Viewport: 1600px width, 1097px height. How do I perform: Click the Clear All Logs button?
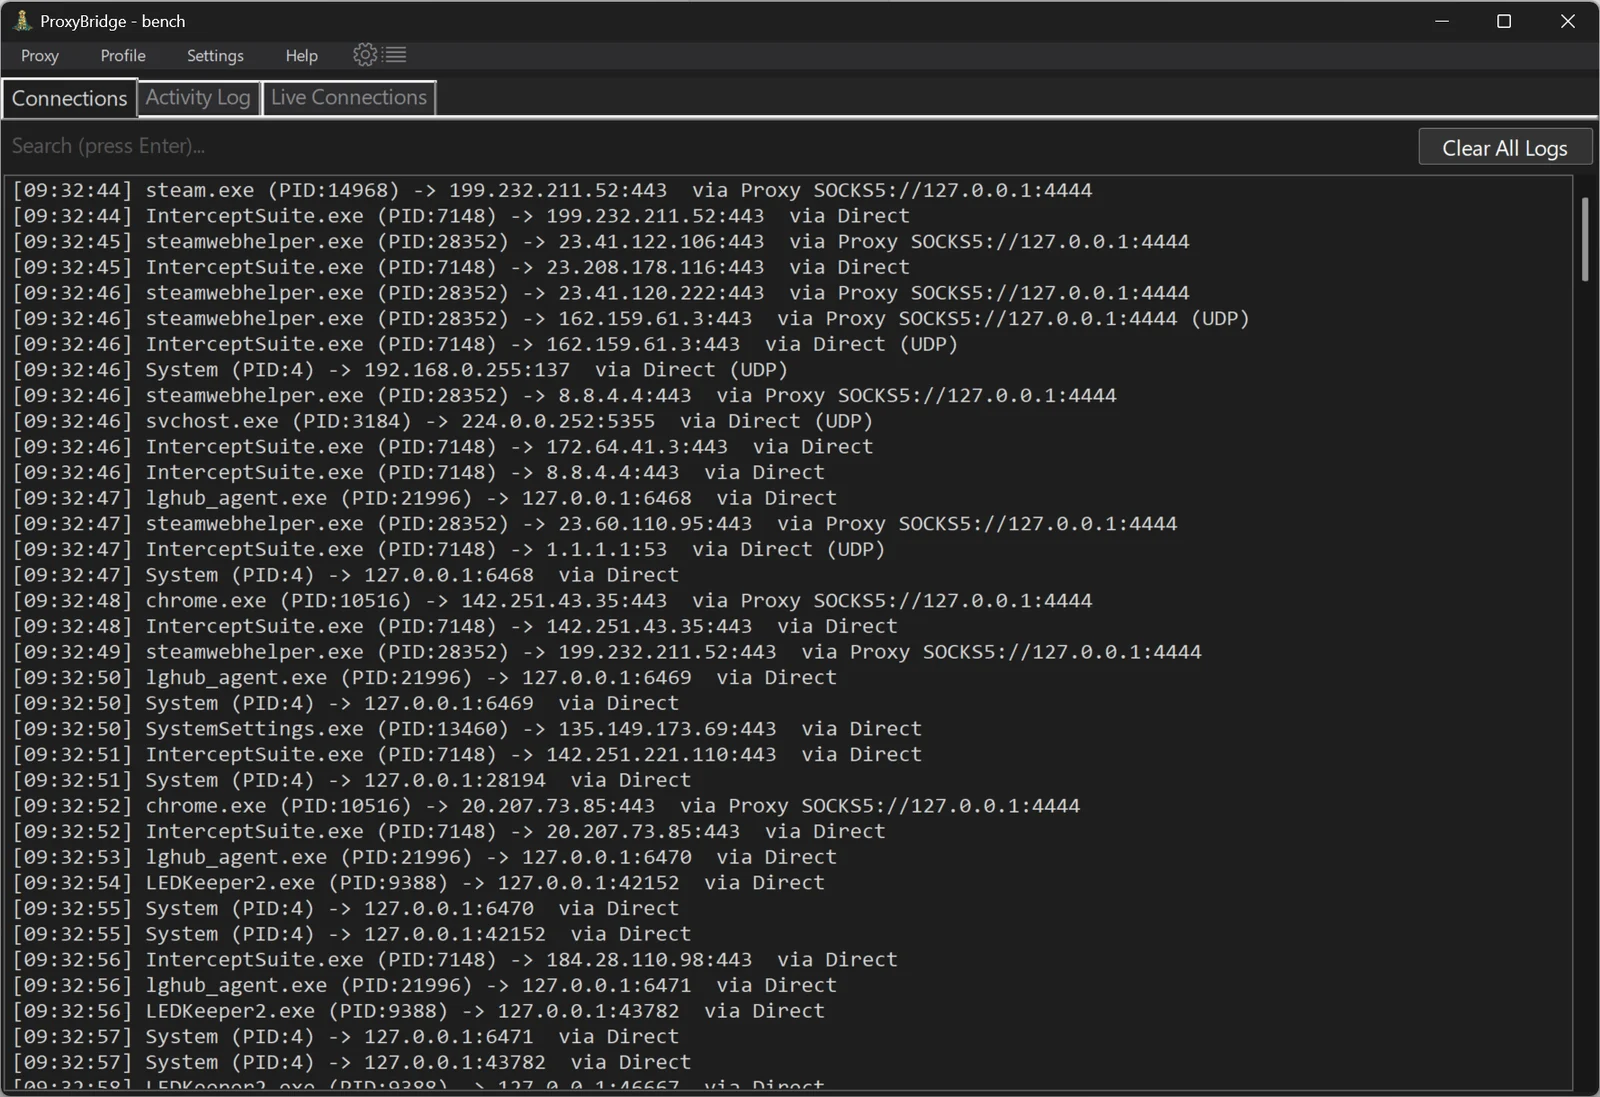[x=1505, y=147]
